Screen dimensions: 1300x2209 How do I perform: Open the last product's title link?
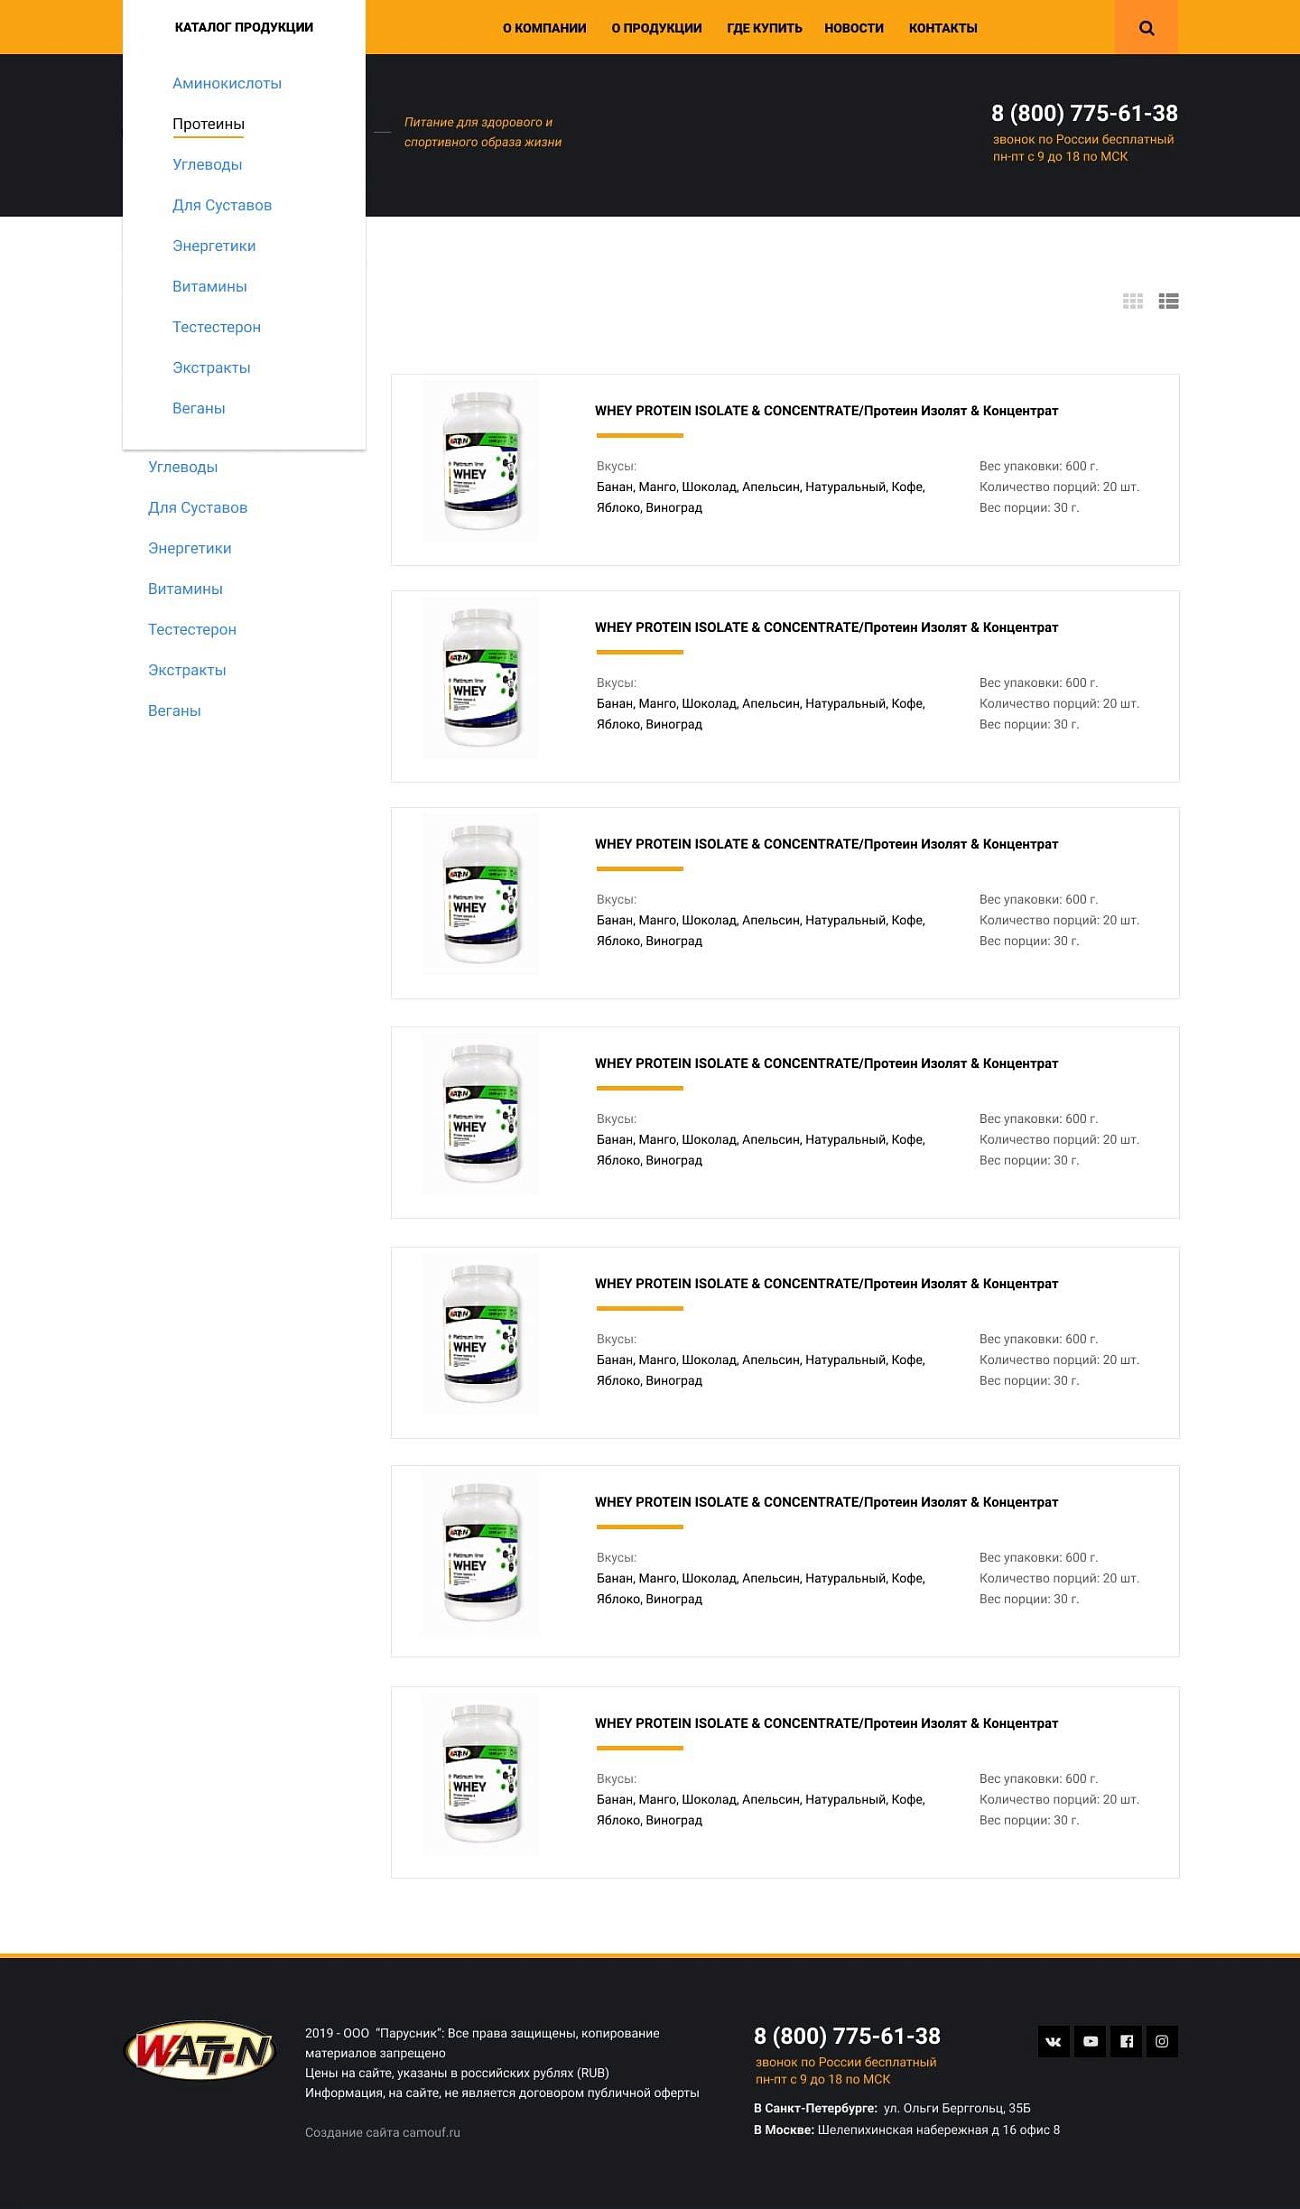click(826, 1723)
